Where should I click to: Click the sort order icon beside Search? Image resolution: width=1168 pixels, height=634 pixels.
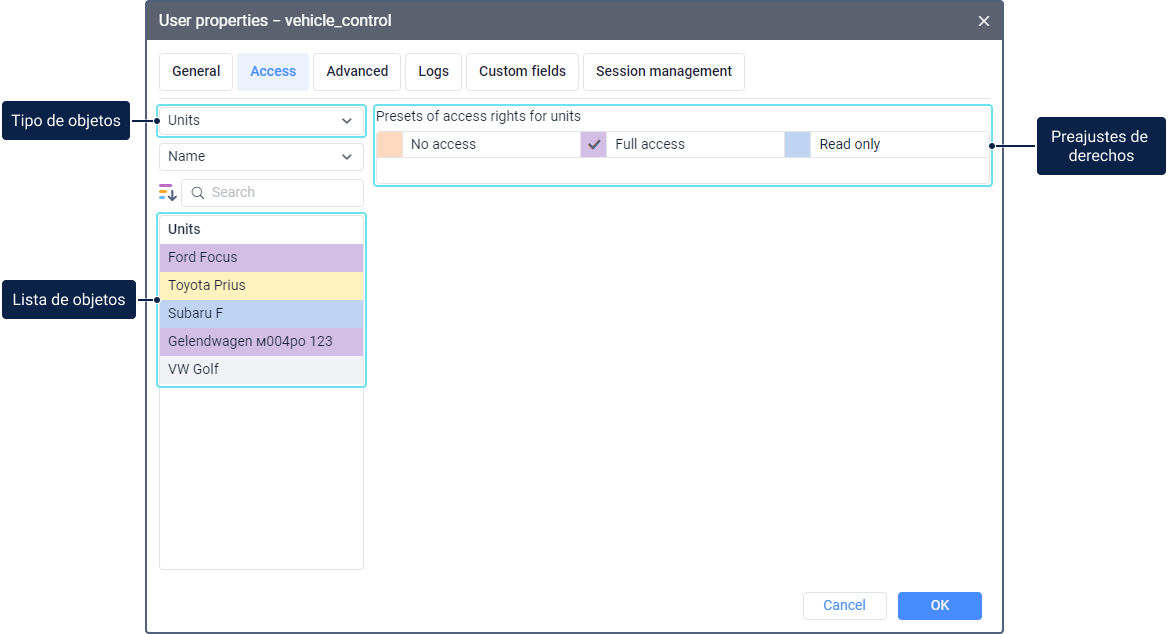[x=168, y=192]
